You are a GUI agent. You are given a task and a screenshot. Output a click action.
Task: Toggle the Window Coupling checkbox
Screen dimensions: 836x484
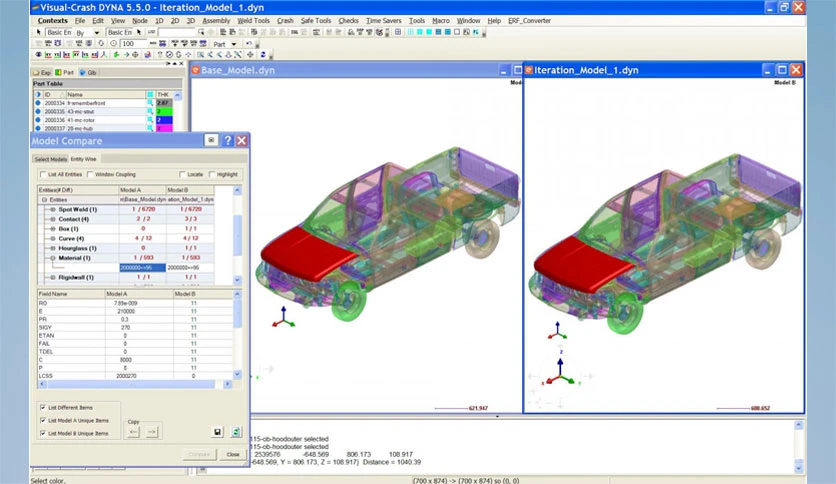pyautogui.click(x=90, y=174)
